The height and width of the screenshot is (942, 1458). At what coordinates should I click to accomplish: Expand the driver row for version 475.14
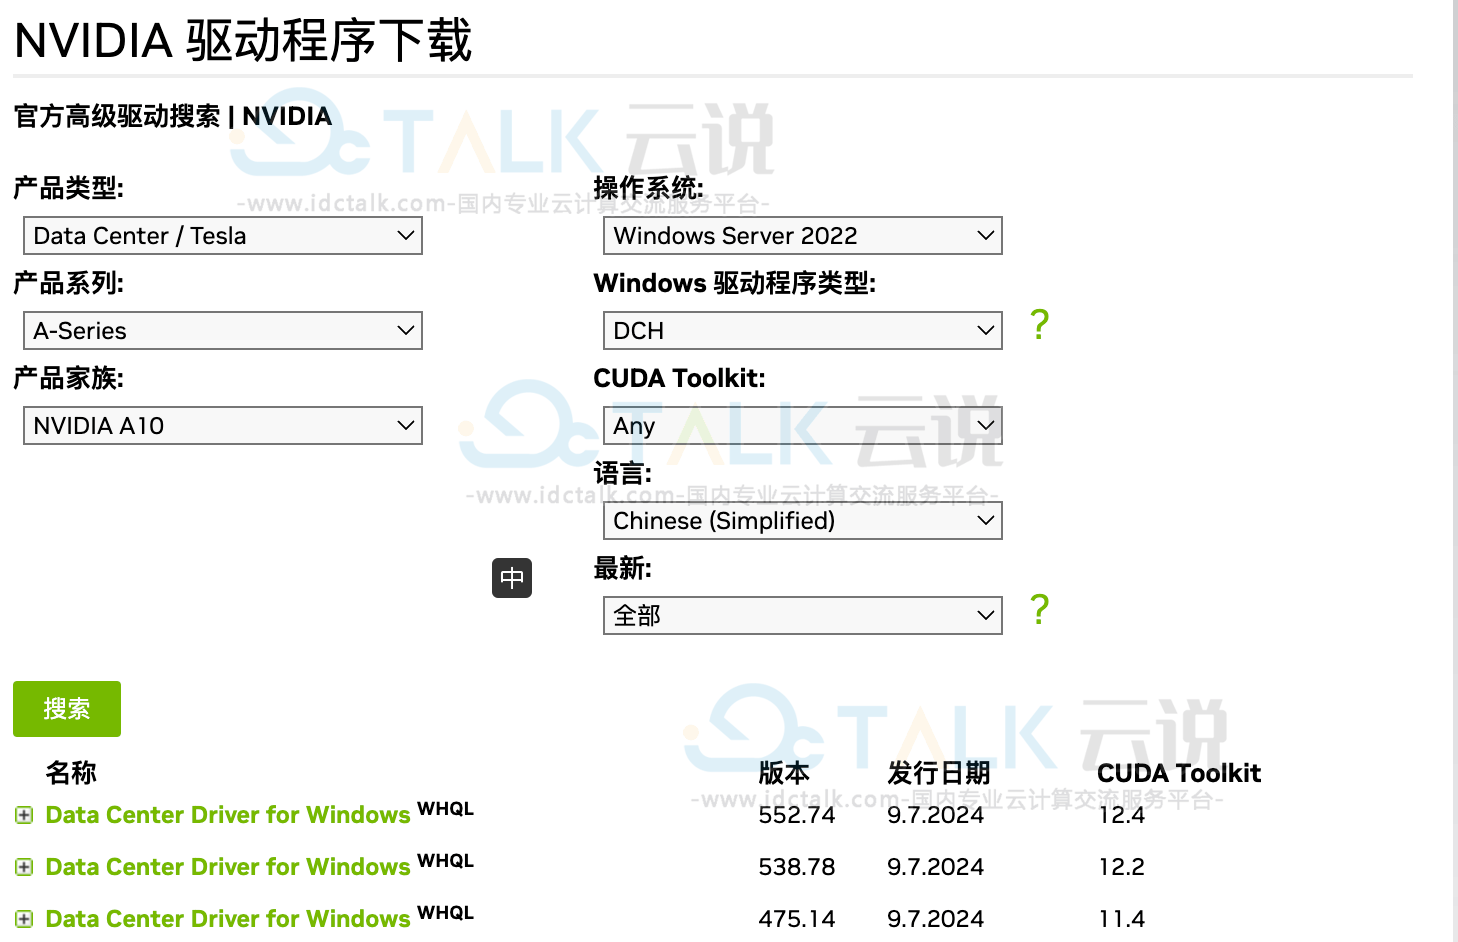pos(24,920)
